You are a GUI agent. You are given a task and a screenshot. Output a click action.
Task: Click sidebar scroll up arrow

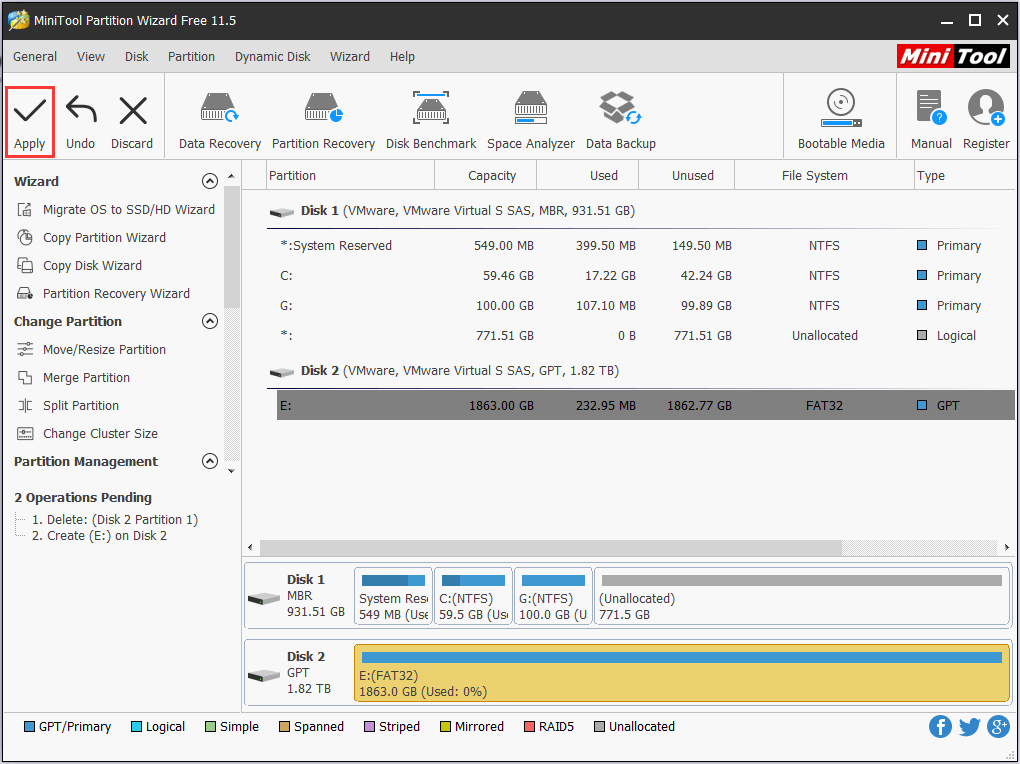click(x=232, y=176)
